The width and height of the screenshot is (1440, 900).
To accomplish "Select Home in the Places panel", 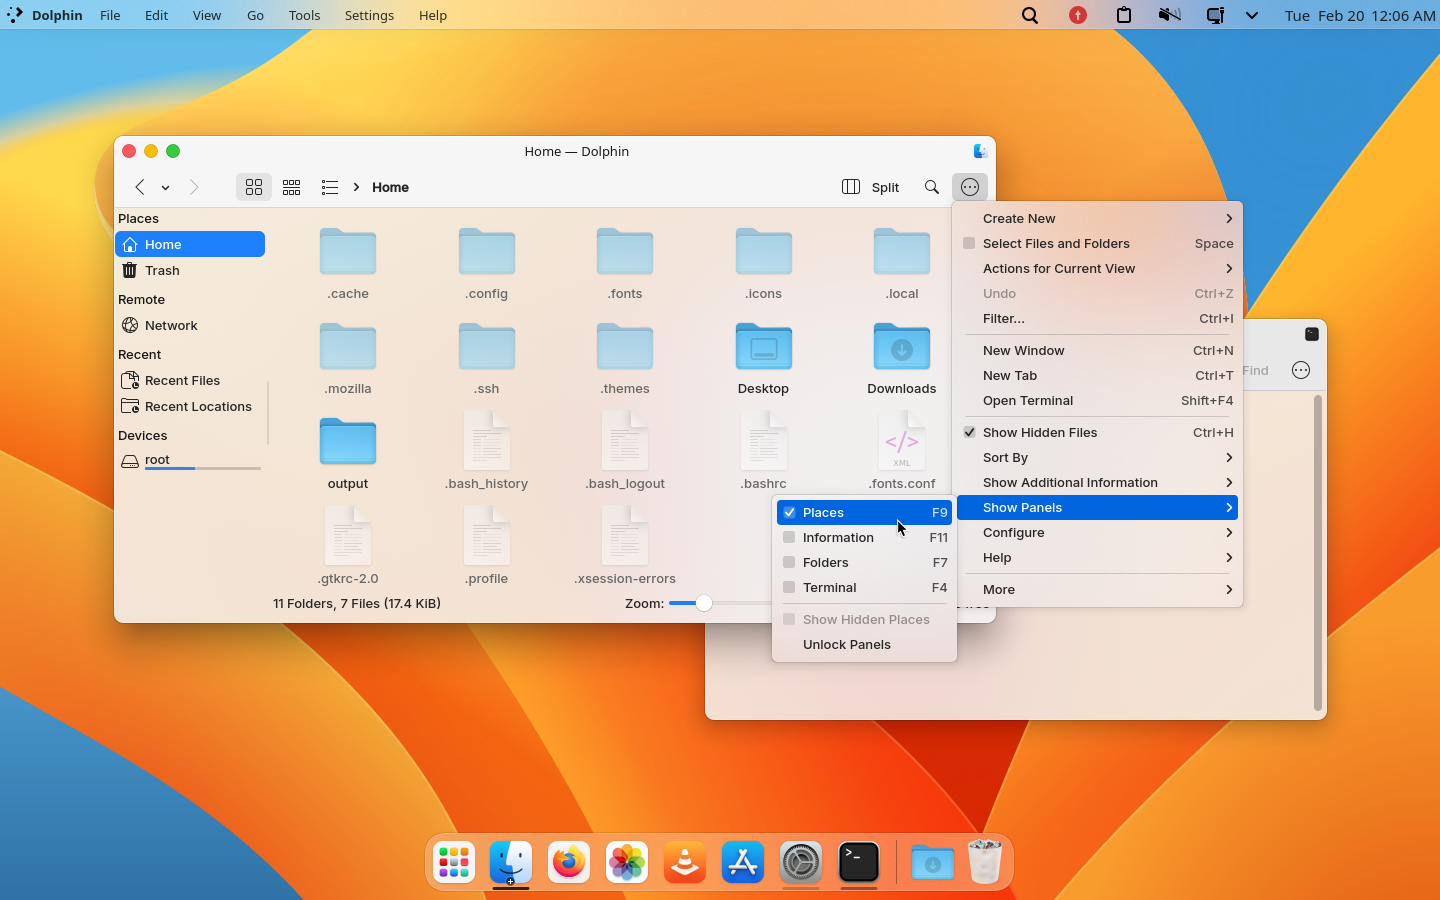I will coord(190,244).
